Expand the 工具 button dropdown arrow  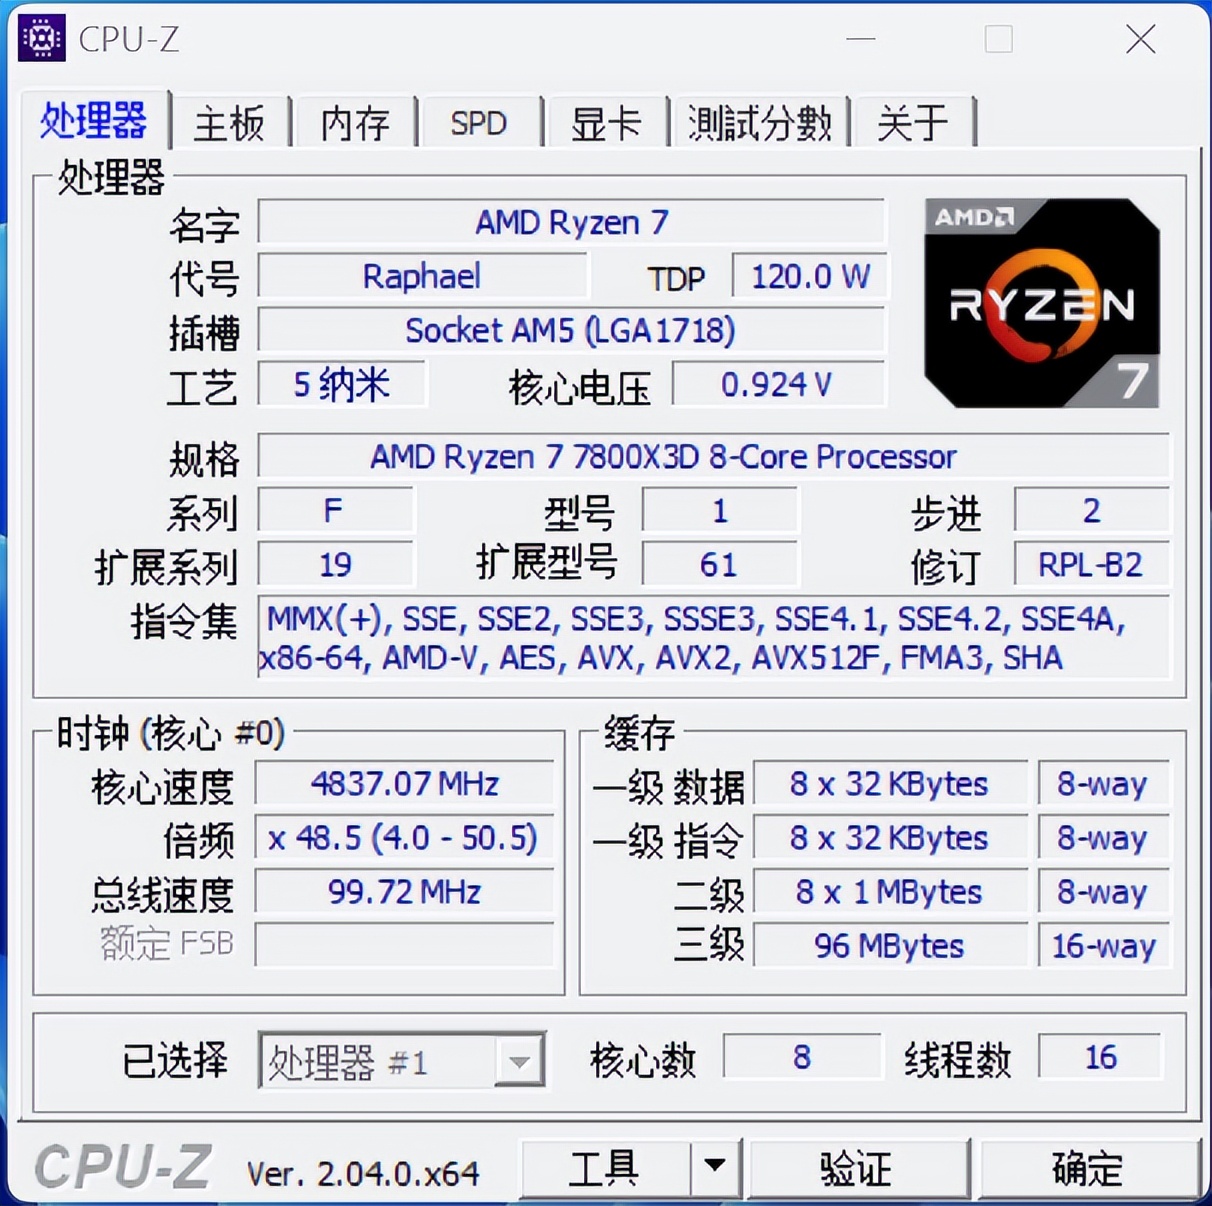click(713, 1167)
